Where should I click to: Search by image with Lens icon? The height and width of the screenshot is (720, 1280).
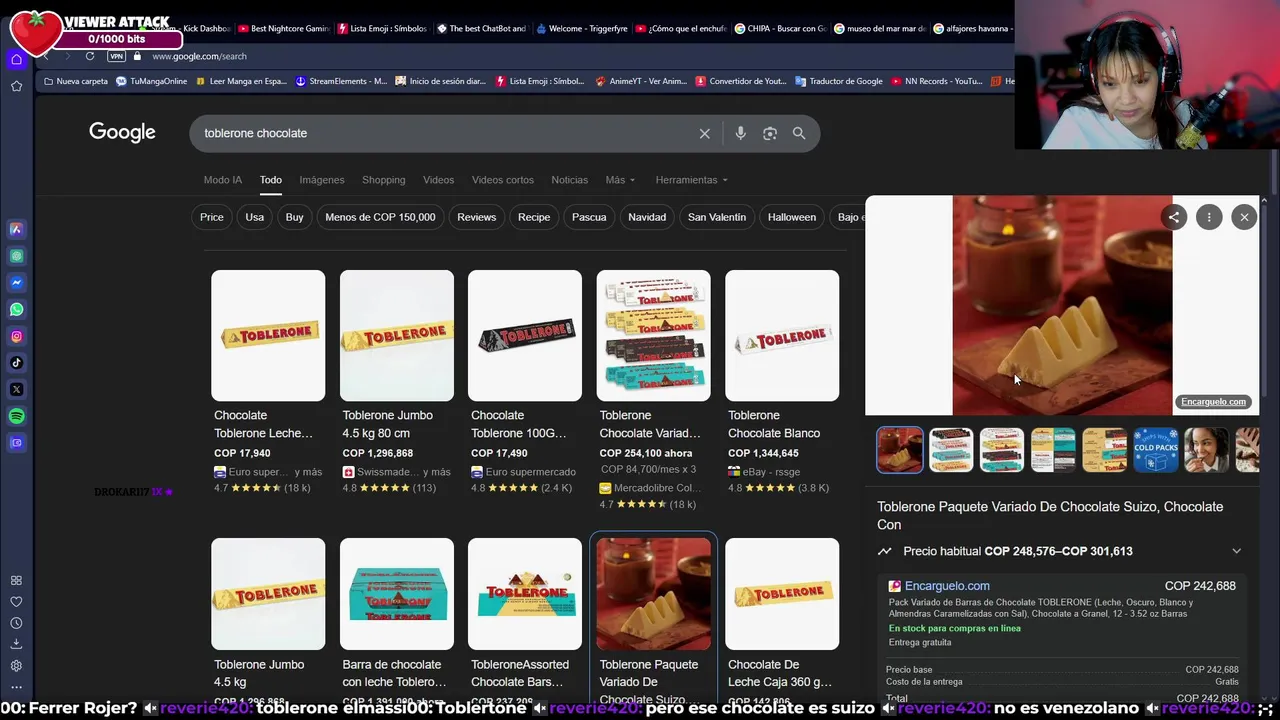tap(769, 133)
